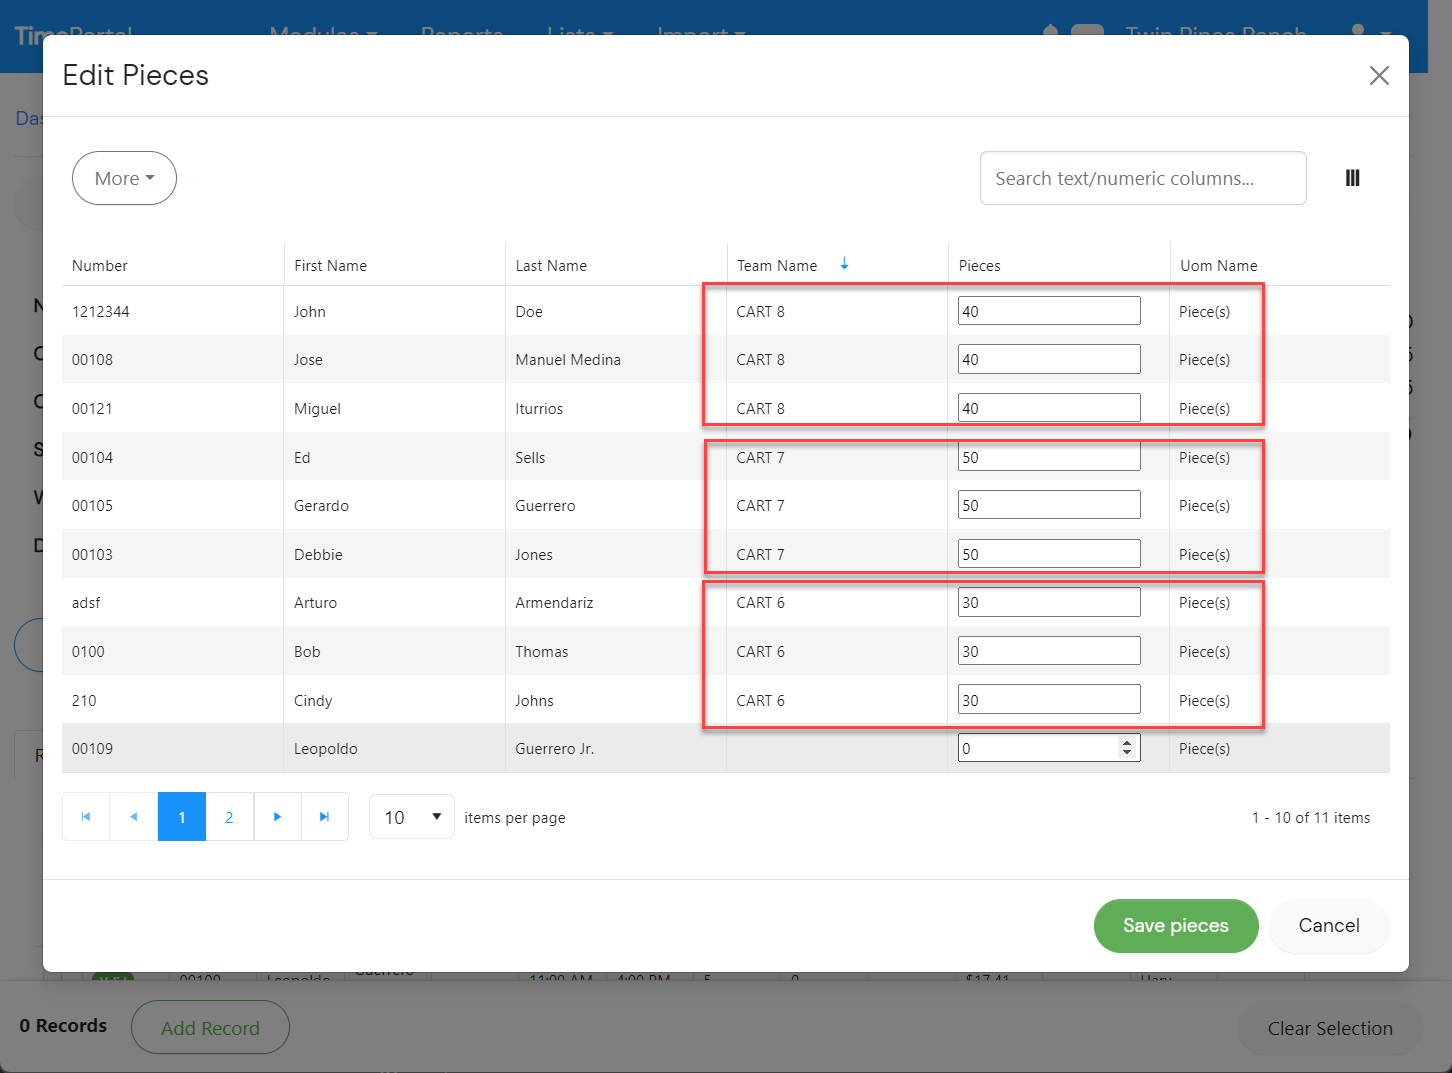Jump to the last page icon
The width and height of the screenshot is (1452, 1073).
coord(325,816)
